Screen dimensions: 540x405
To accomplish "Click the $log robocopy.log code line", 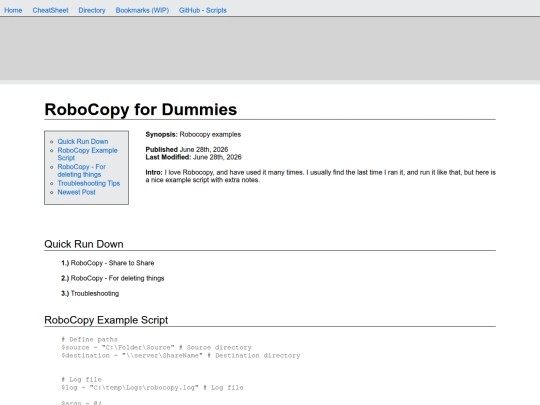I will pyautogui.click(x=152, y=387).
